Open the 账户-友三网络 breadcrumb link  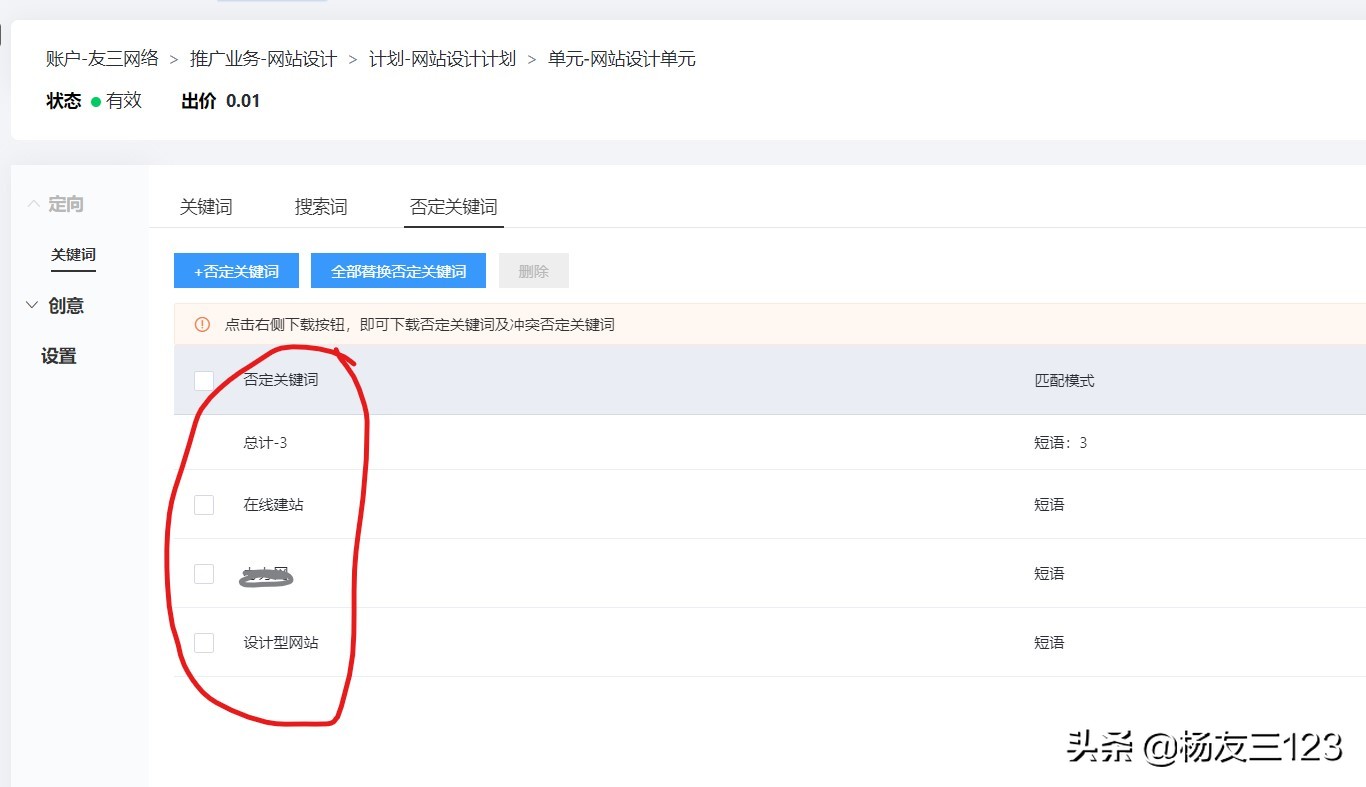[x=102, y=58]
